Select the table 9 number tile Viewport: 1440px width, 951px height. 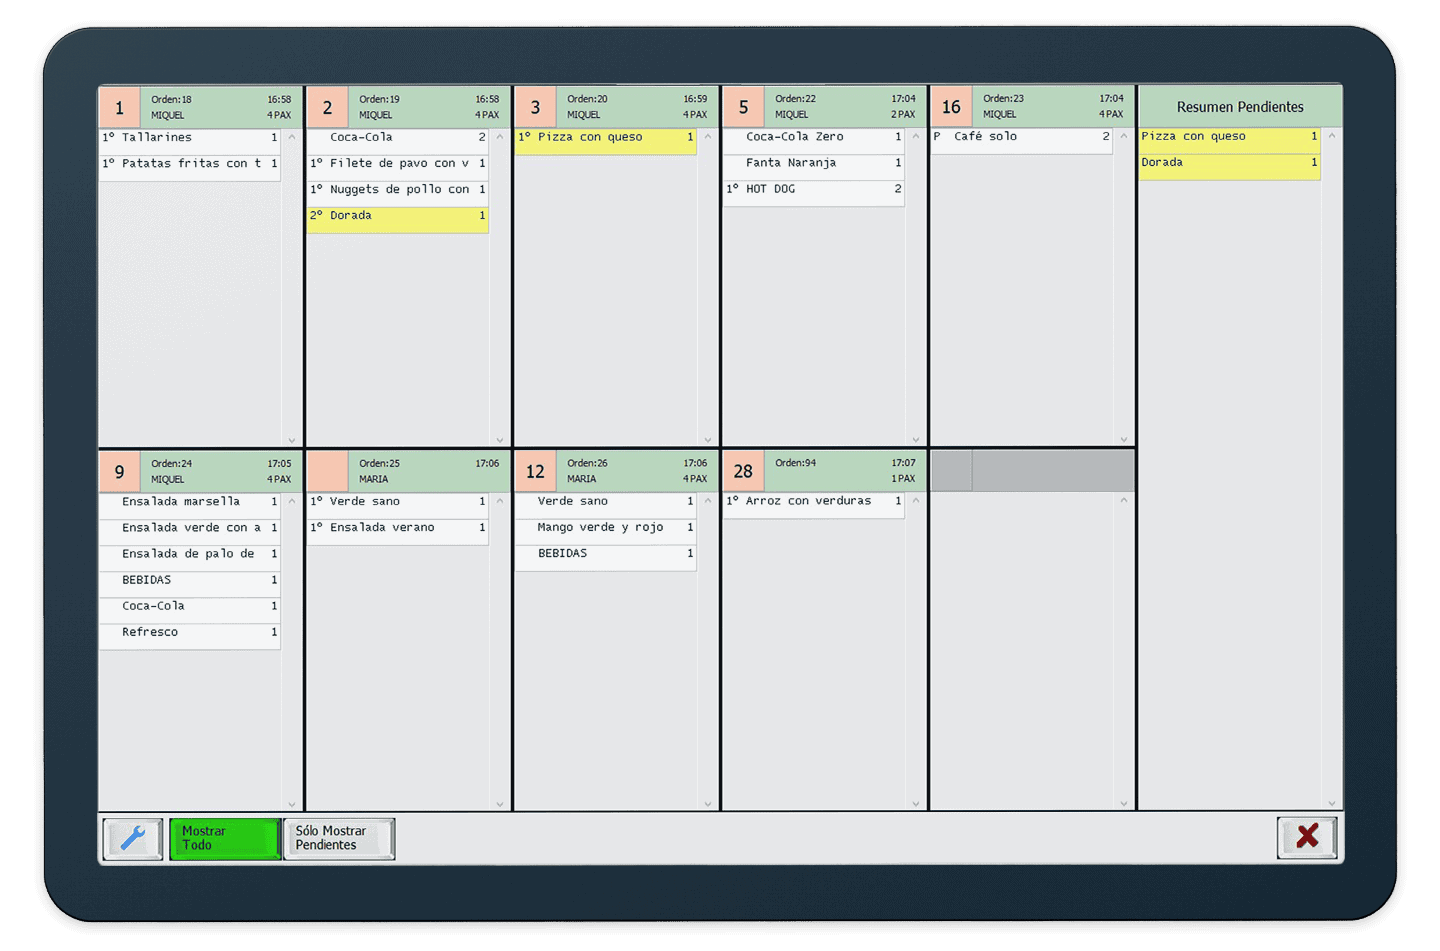(120, 472)
